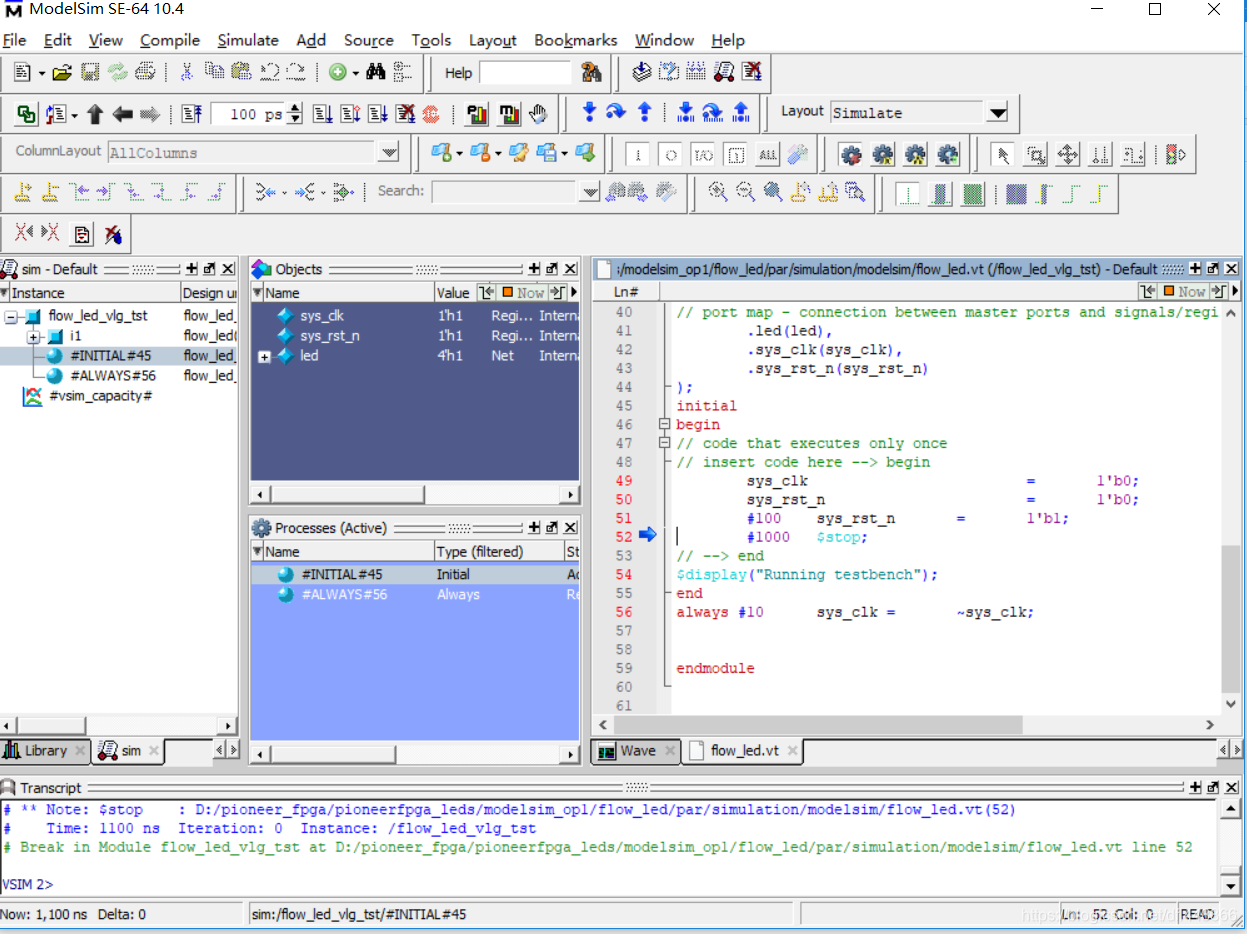Expand the led signal in Objects
The image size is (1247, 934).
pos(264,356)
